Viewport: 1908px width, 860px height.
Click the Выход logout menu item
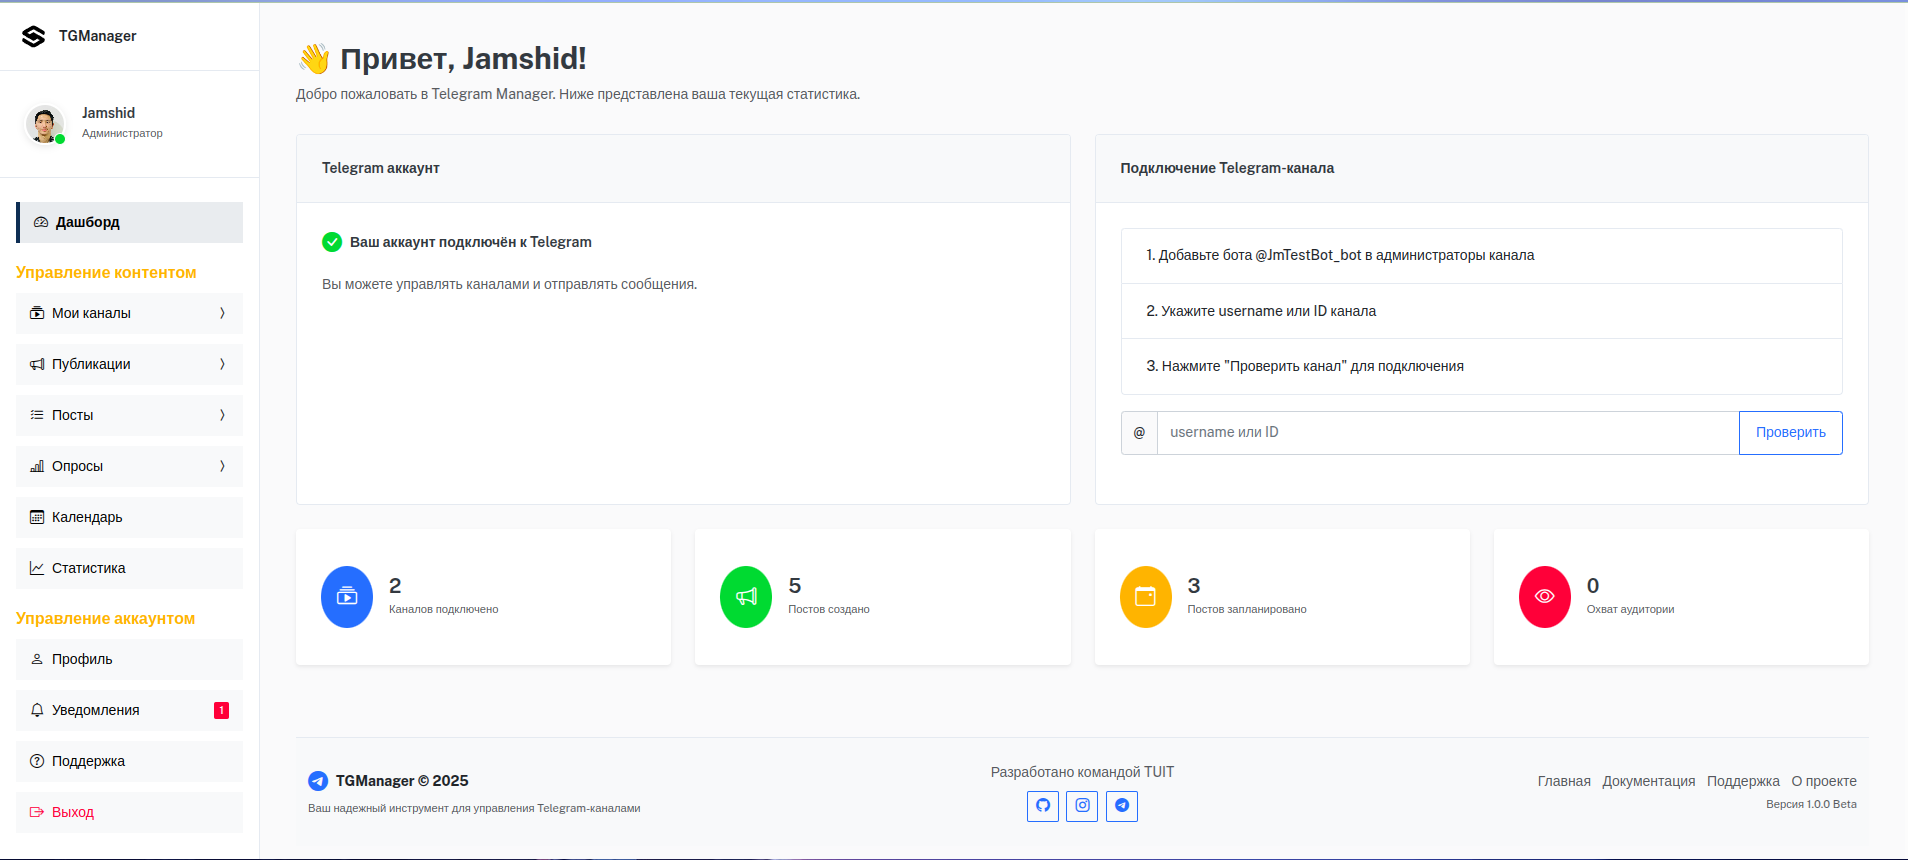point(129,812)
